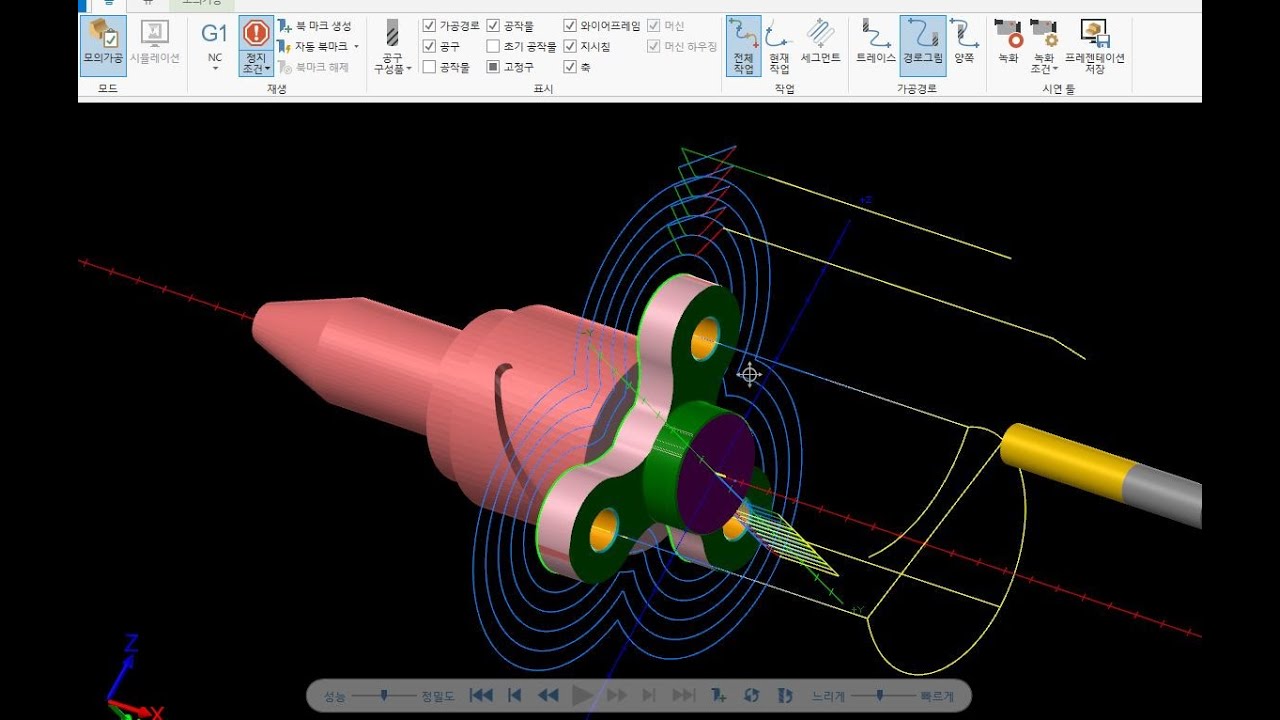This screenshot has width=1280, height=720.
Task: Start 녹화 recording
Action: pyautogui.click(x=1008, y=42)
